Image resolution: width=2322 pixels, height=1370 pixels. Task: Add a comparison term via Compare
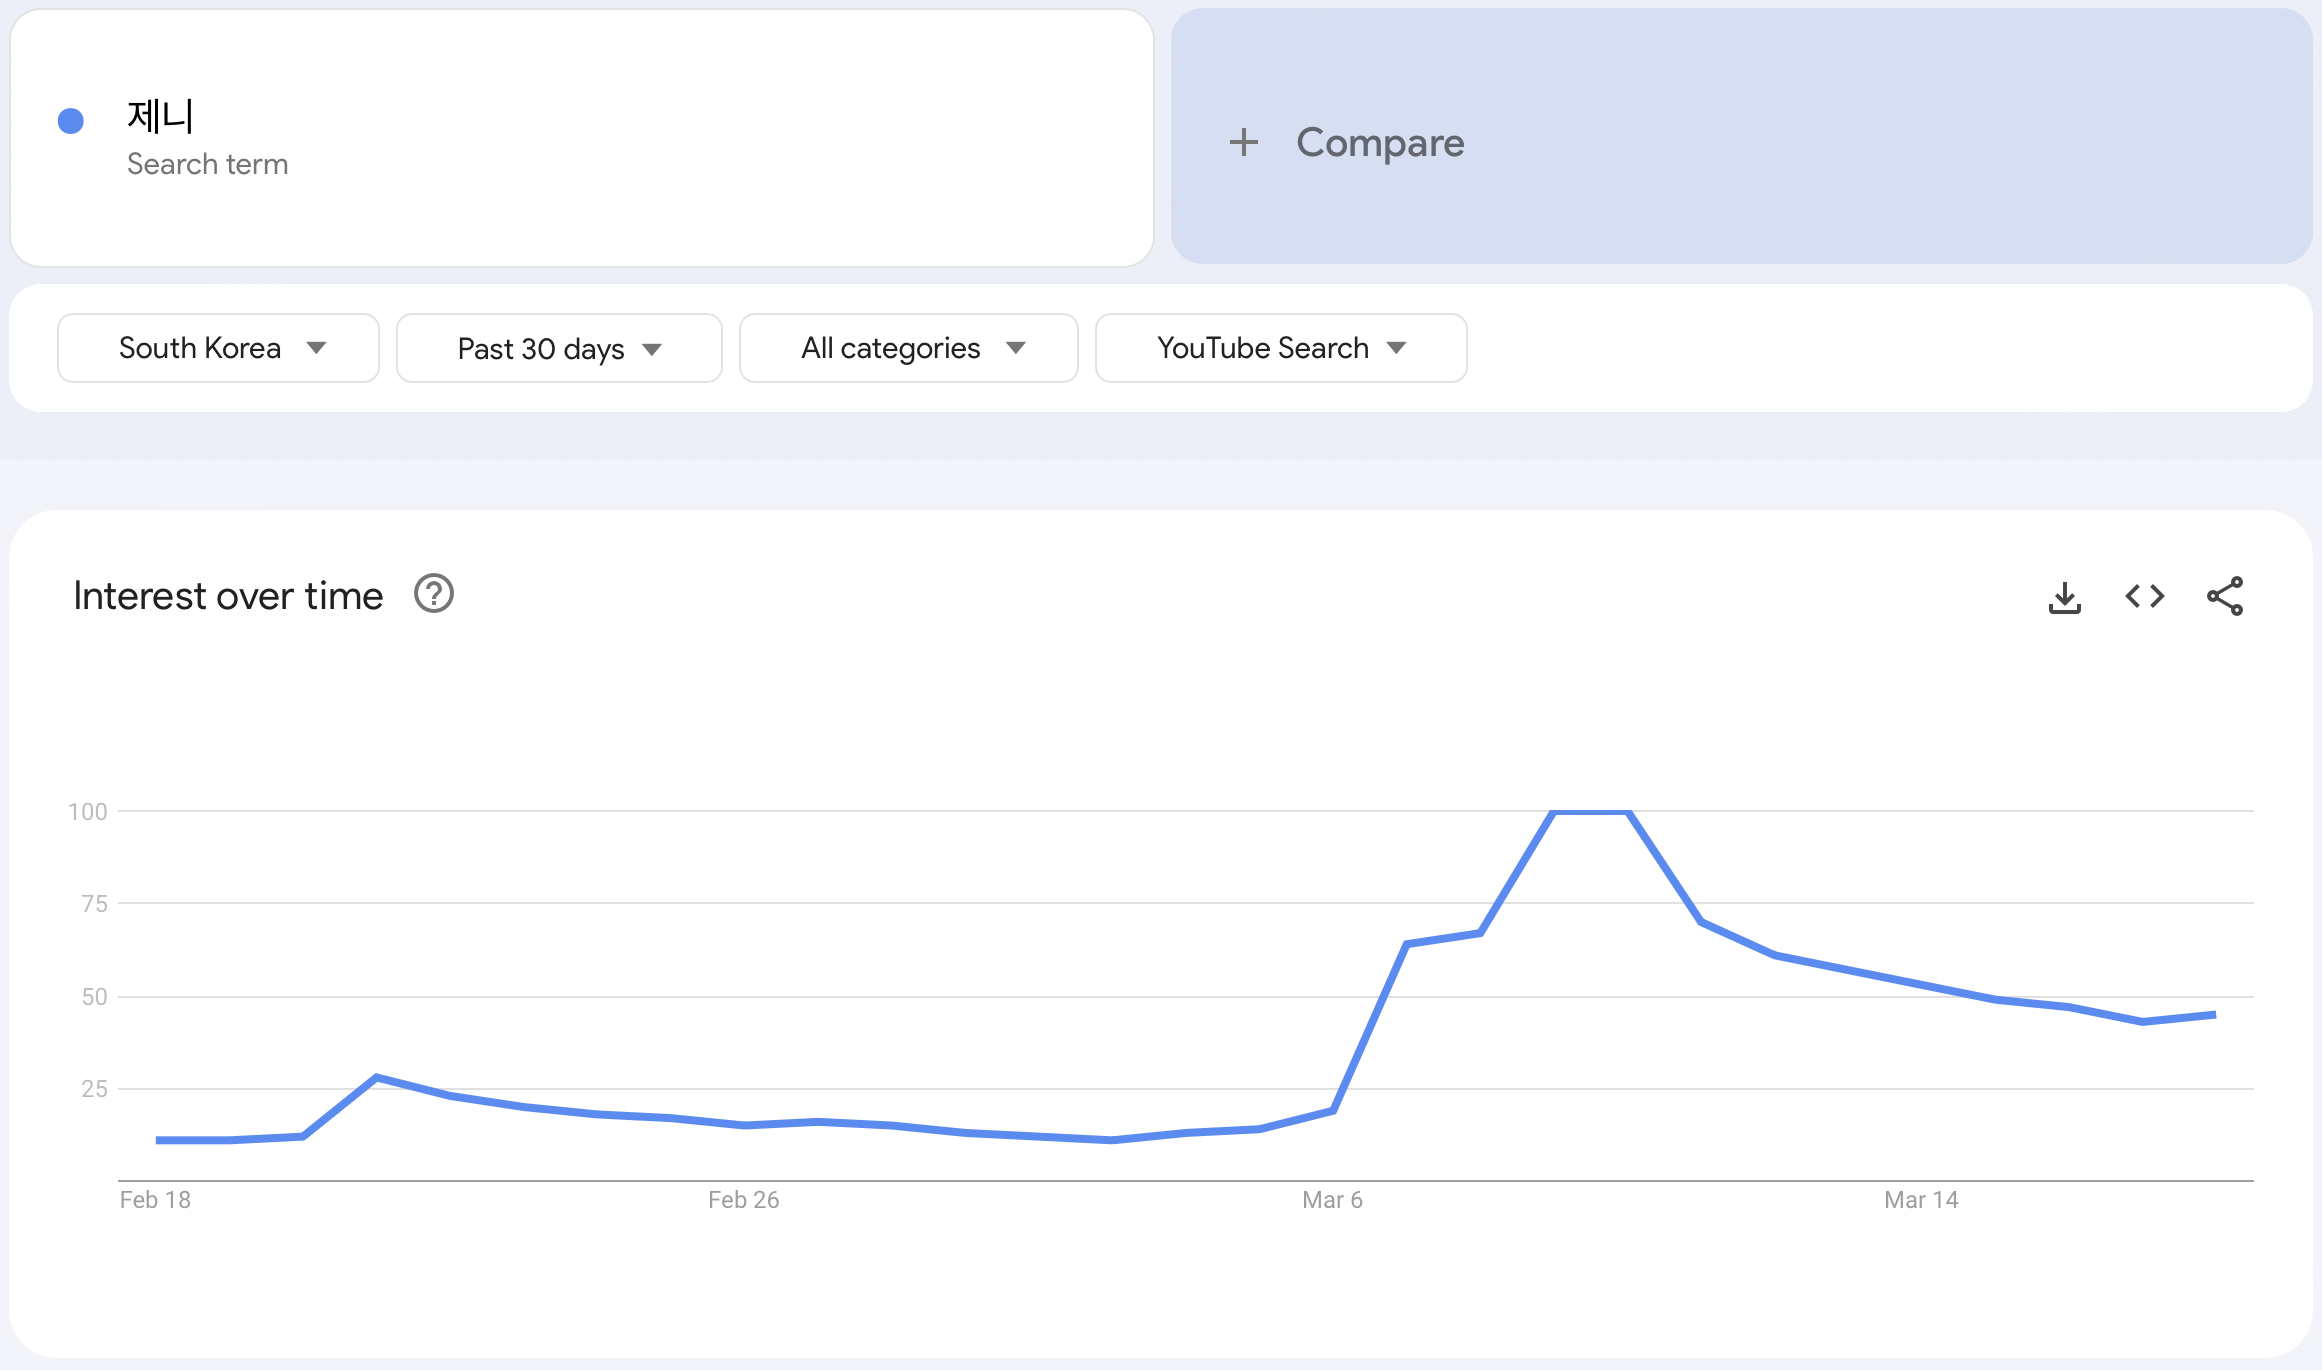coord(1741,137)
